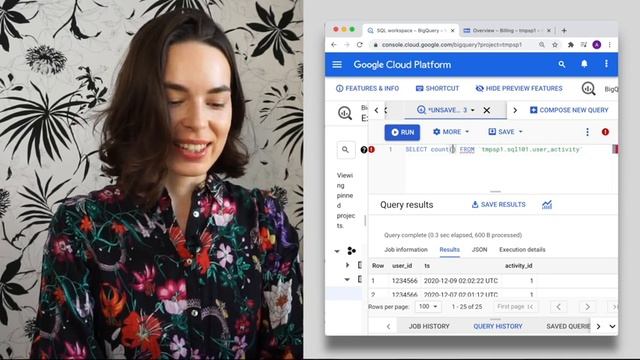640x360 pixels.
Task: Click the BigQuery Explorer magnifier icon
Action: (345, 113)
